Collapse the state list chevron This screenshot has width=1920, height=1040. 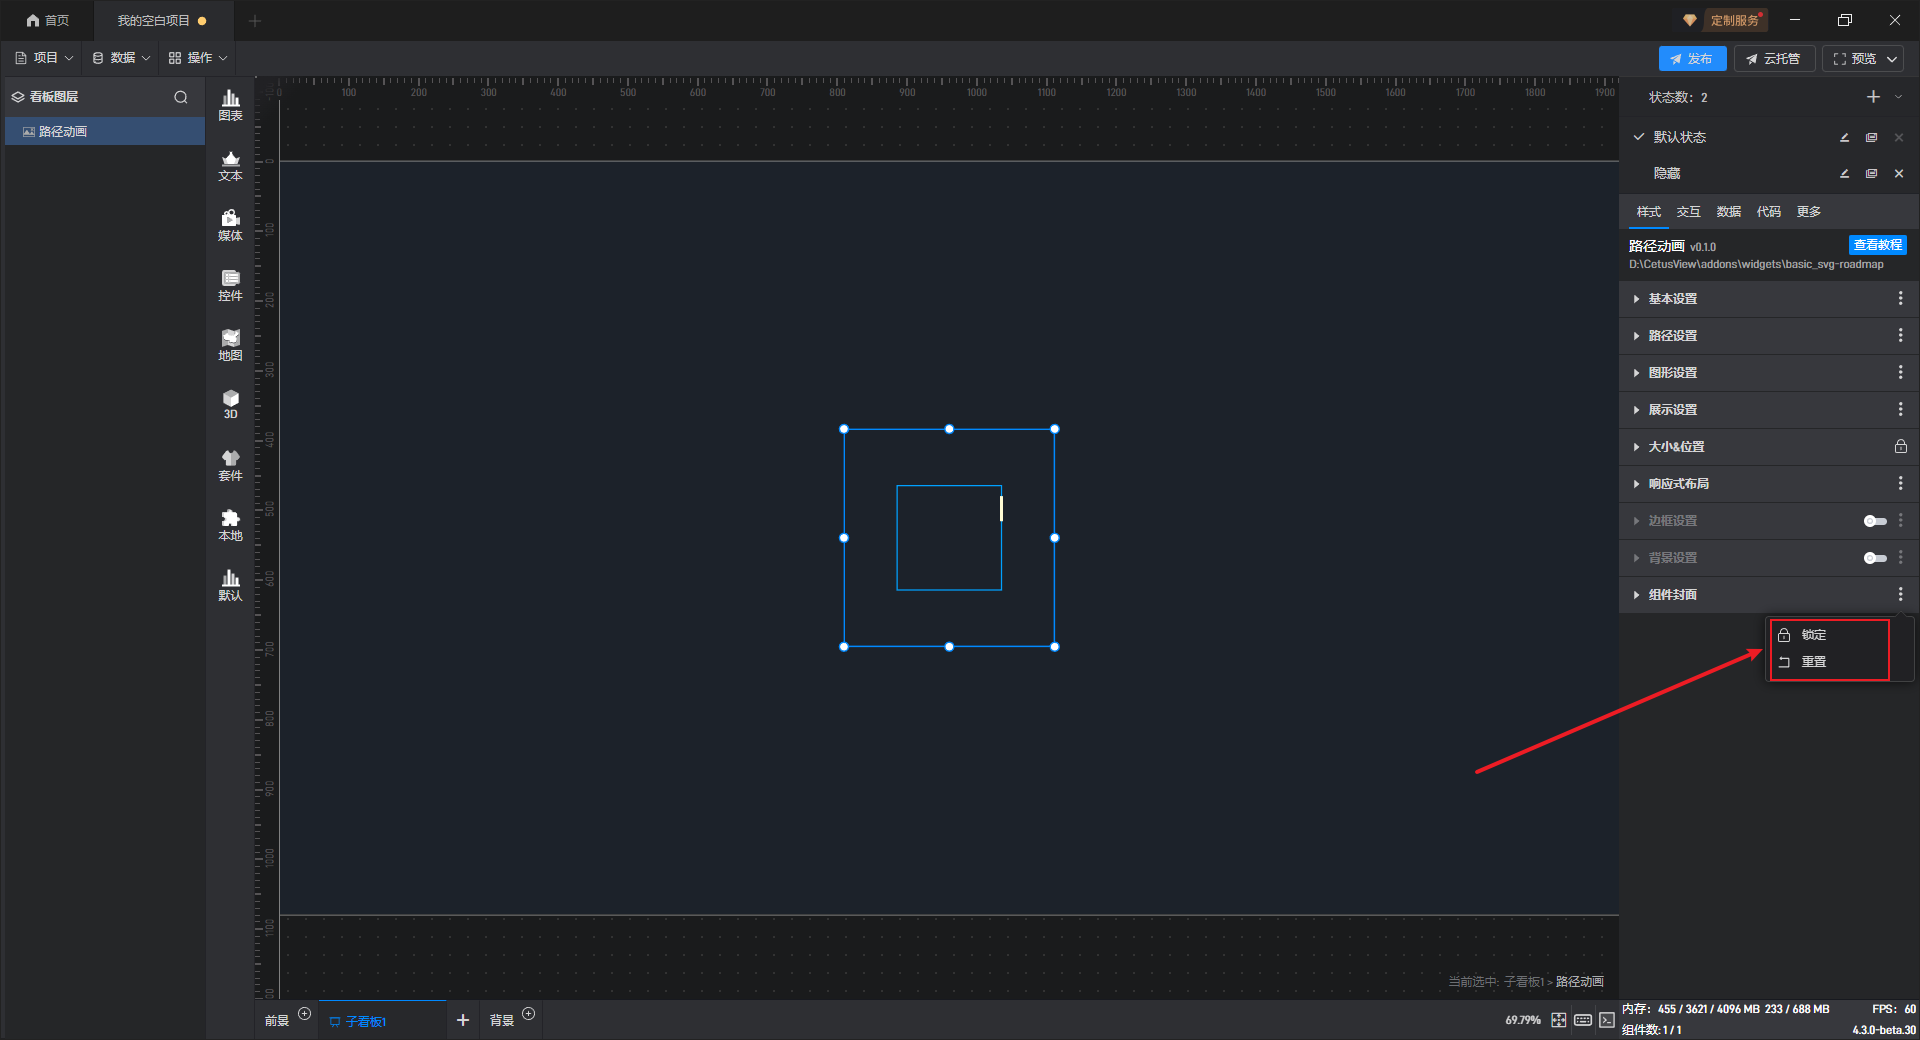point(1898,97)
